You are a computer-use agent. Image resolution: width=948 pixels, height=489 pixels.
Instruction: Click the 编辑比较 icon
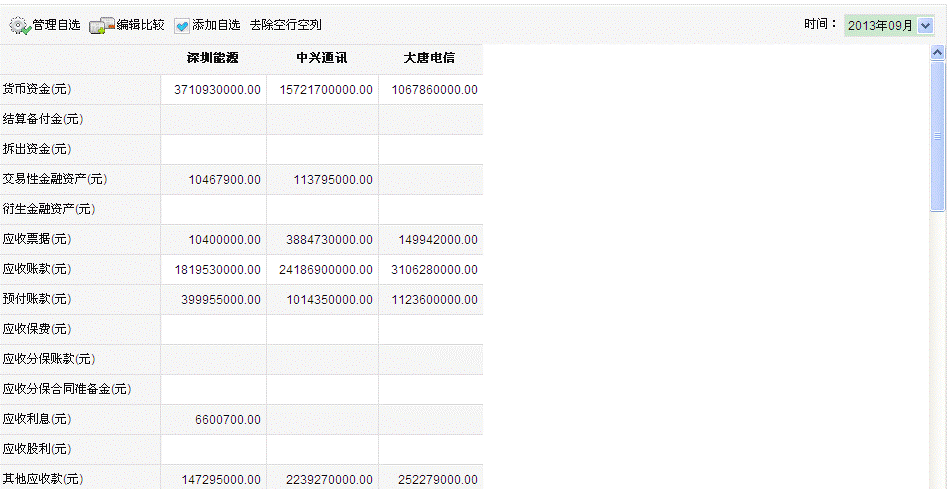click(x=102, y=25)
